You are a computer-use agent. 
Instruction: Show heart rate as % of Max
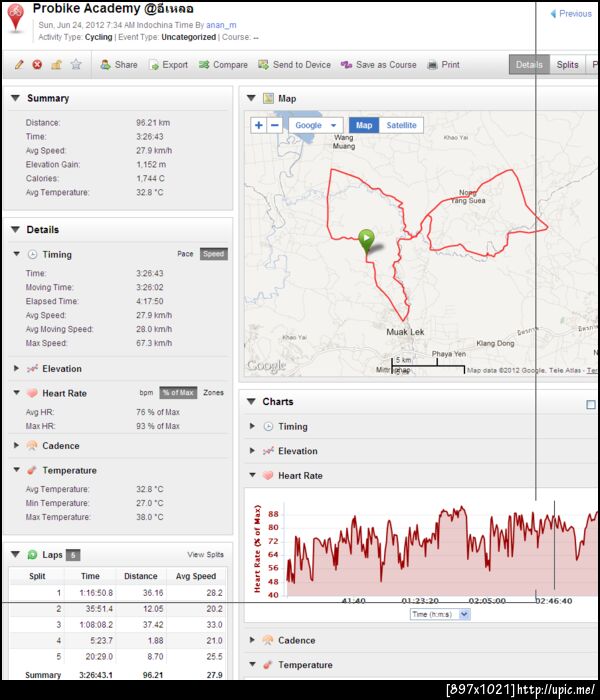[x=178, y=393]
